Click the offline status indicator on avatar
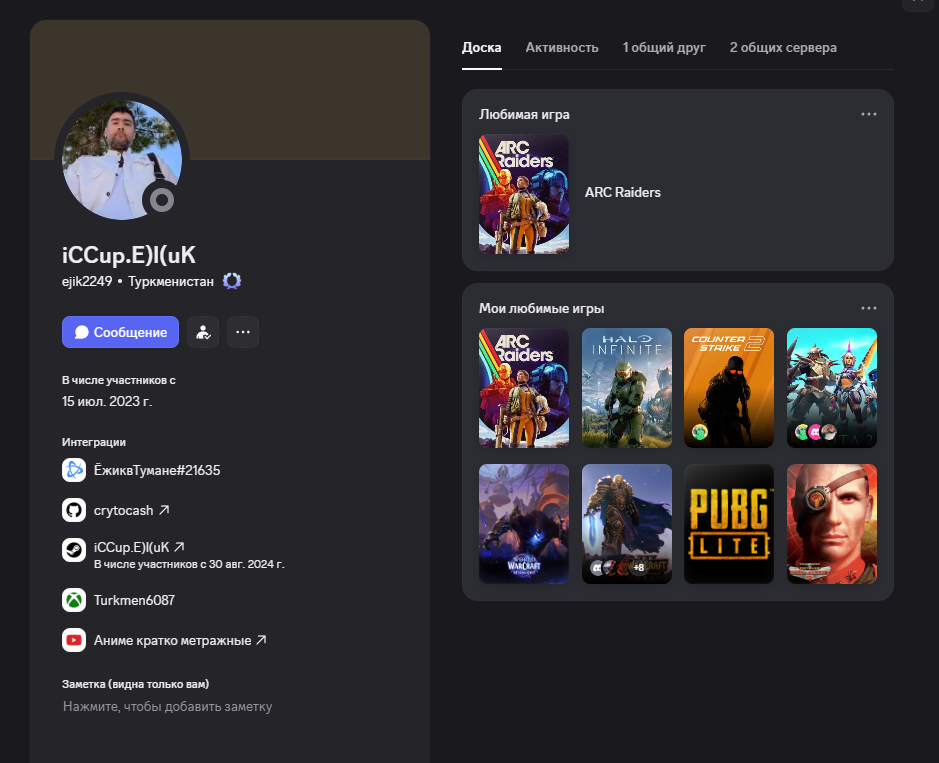The height and width of the screenshot is (763, 939). click(162, 199)
